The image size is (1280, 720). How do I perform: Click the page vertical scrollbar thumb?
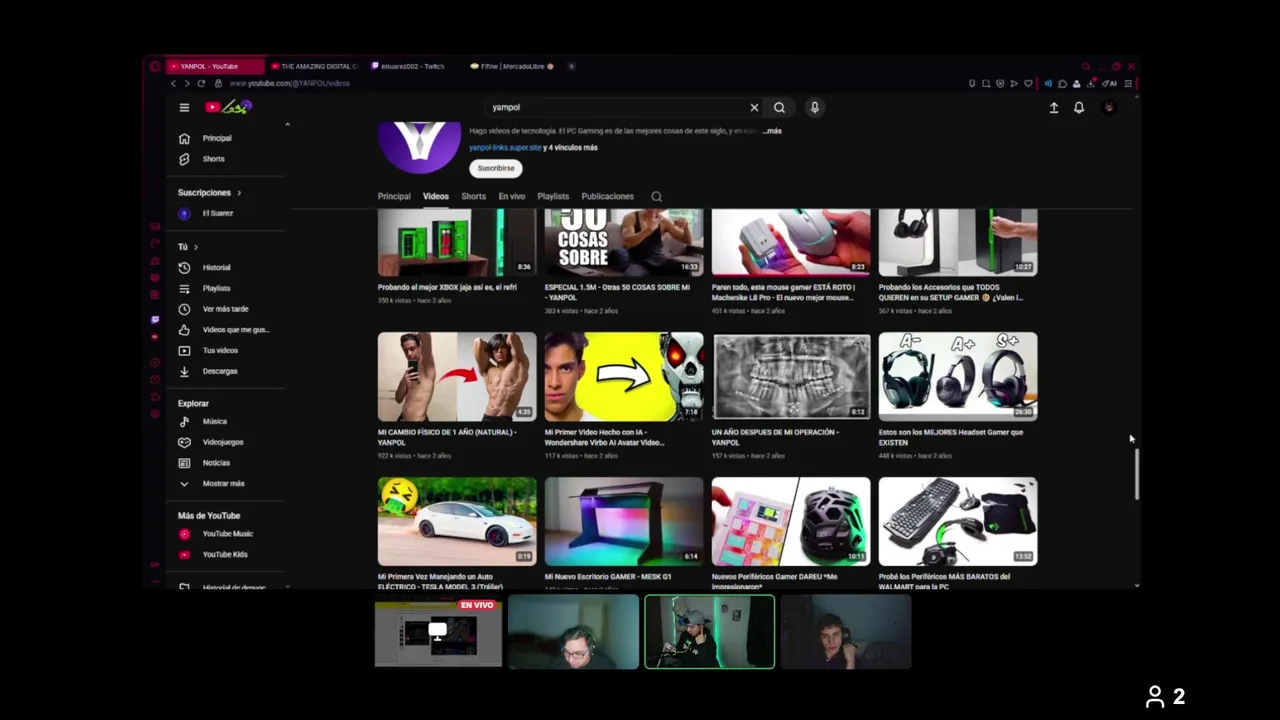point(1135,474)
